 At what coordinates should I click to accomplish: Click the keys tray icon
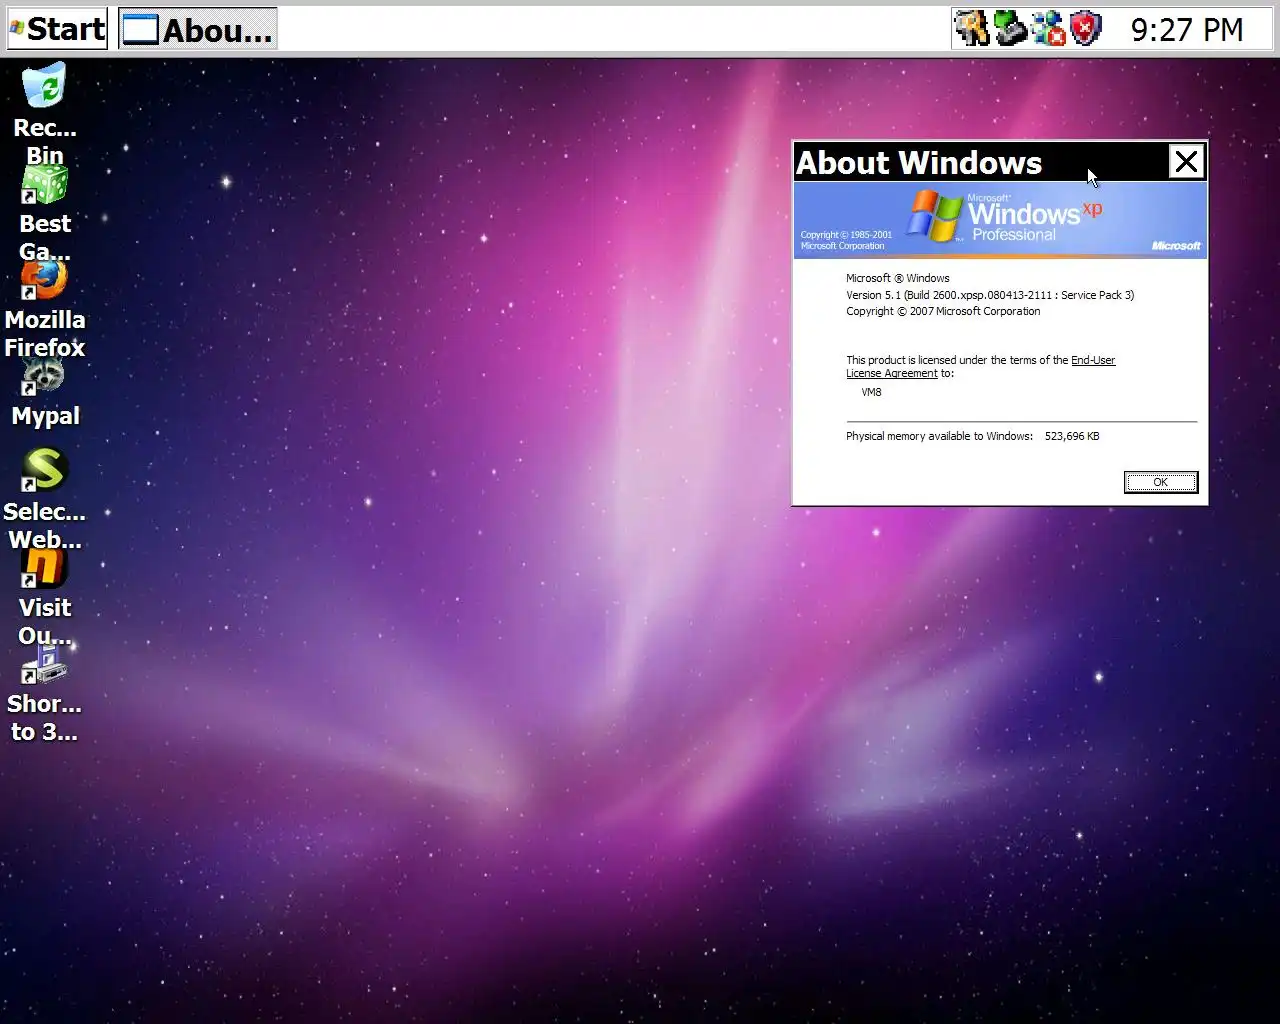coord(971,29)
